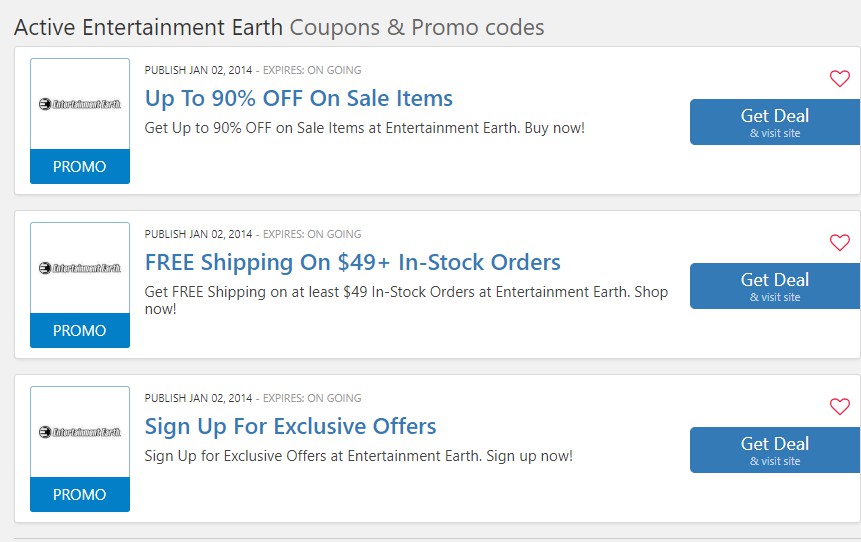Click the 90% OFF sale items description text

(364, 128)
